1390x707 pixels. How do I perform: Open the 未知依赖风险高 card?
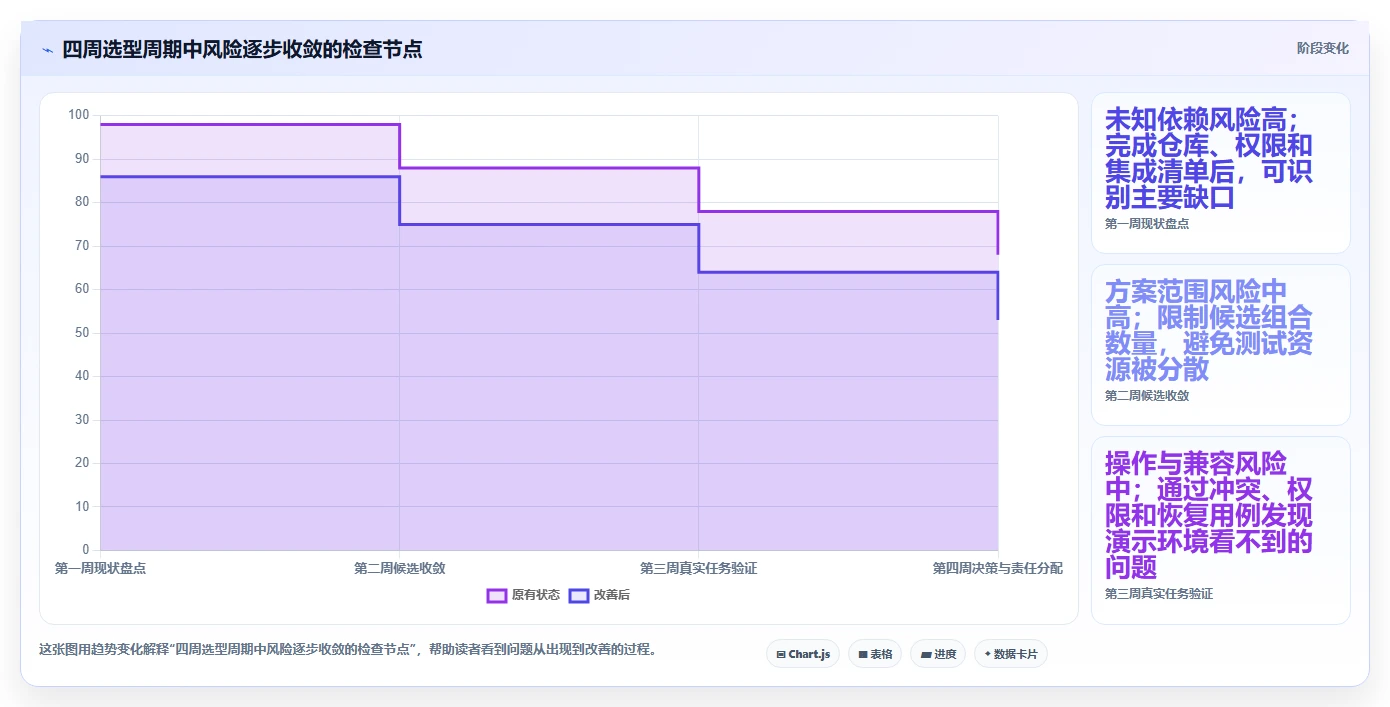tap(1220, 173)
